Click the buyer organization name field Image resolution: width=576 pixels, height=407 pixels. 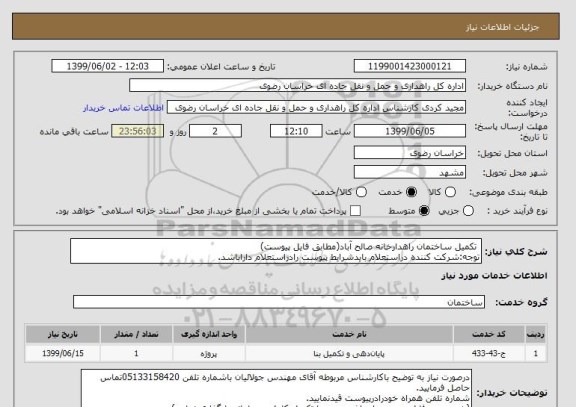(x=297, y=86)
